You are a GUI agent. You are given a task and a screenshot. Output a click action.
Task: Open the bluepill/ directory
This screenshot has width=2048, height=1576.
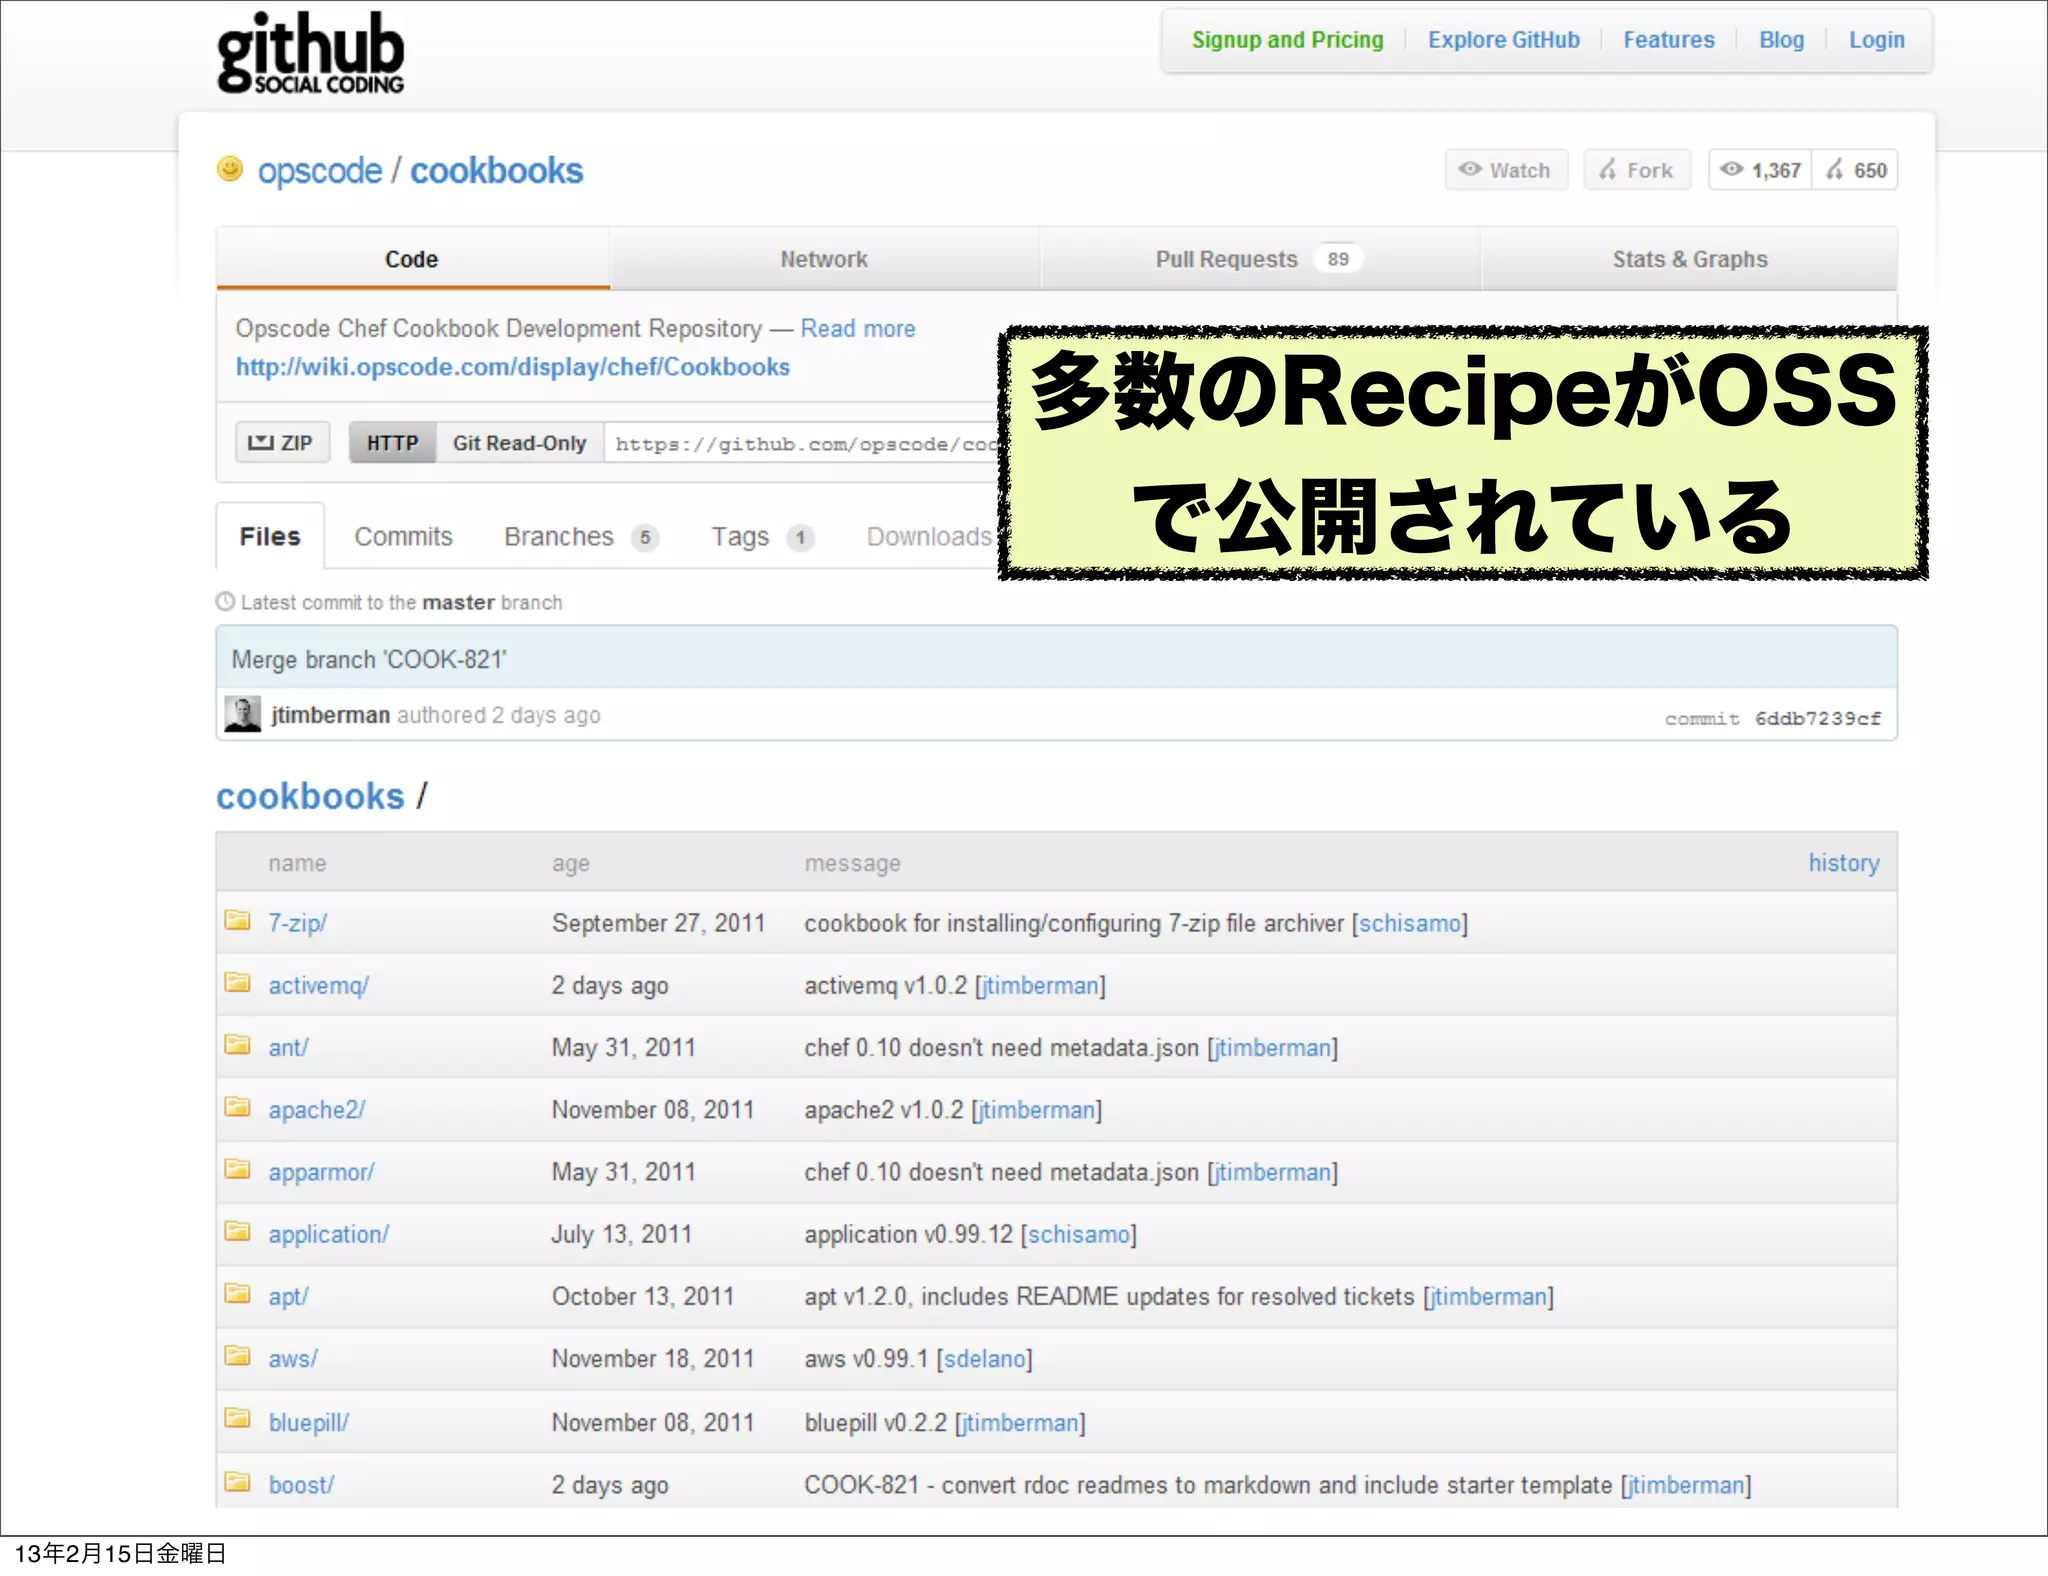click(x=308, y=1422)
